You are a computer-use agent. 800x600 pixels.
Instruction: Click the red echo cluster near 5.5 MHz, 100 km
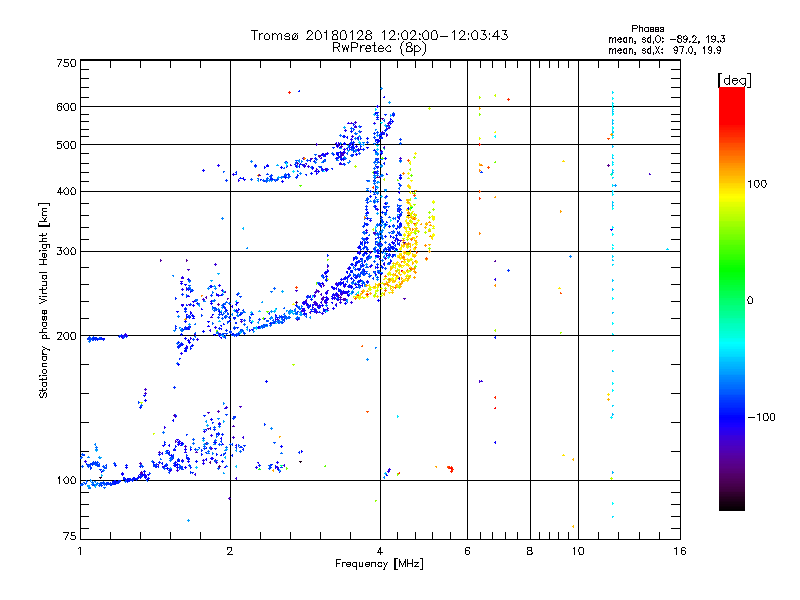pos(451,469)
